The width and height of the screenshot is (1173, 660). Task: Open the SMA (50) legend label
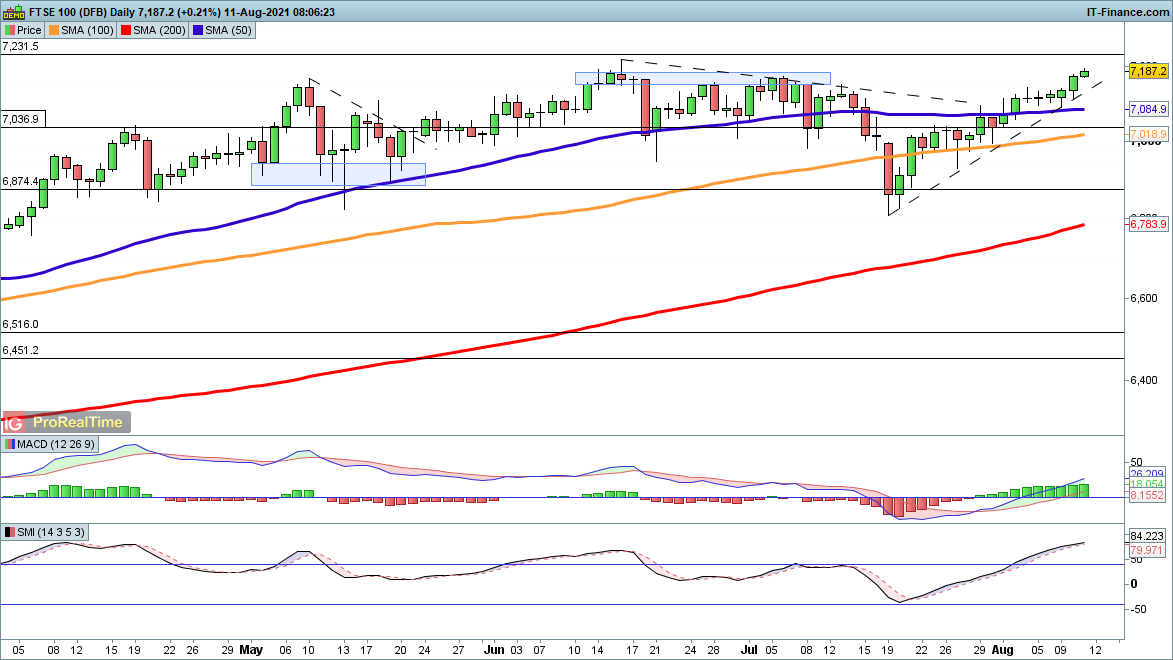tap(229, 30)
